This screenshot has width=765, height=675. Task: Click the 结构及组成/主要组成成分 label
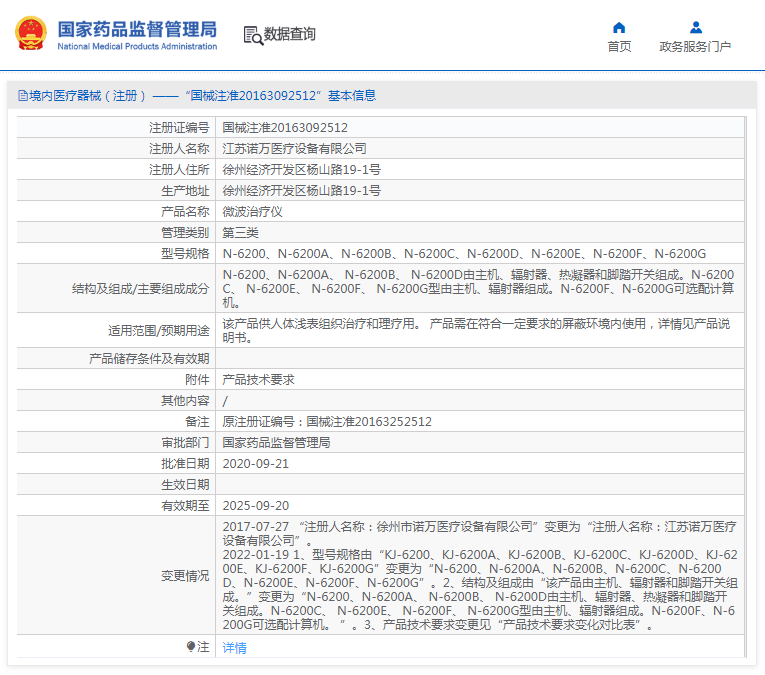141,289
